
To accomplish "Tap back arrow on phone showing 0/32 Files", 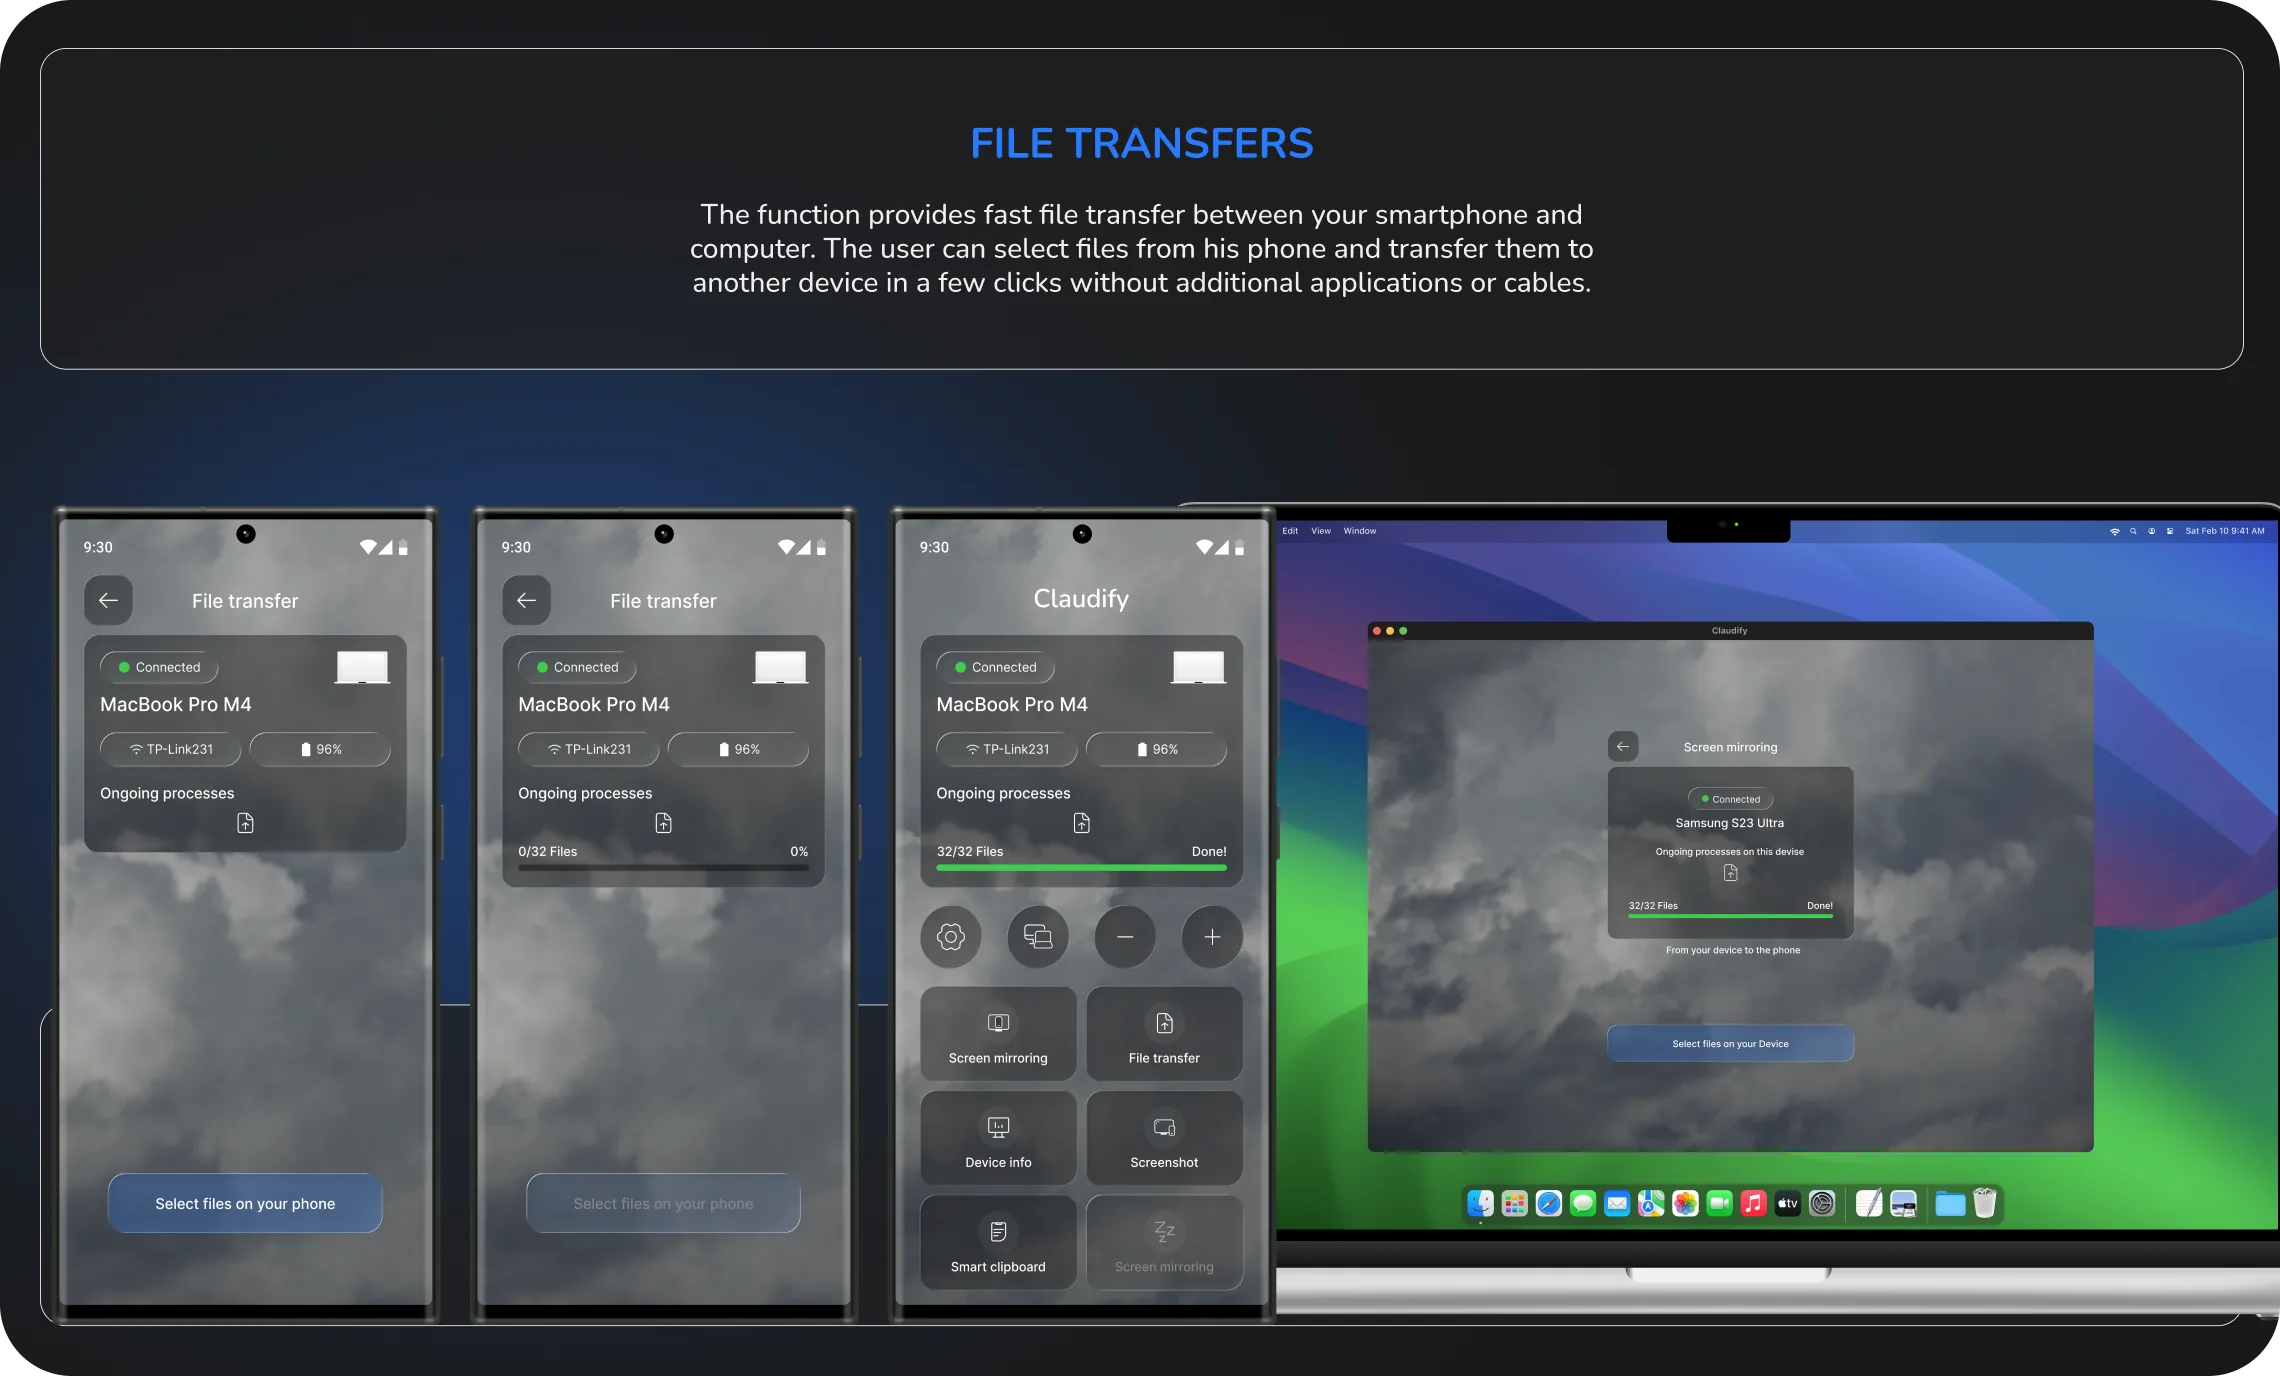I will 526,600.
